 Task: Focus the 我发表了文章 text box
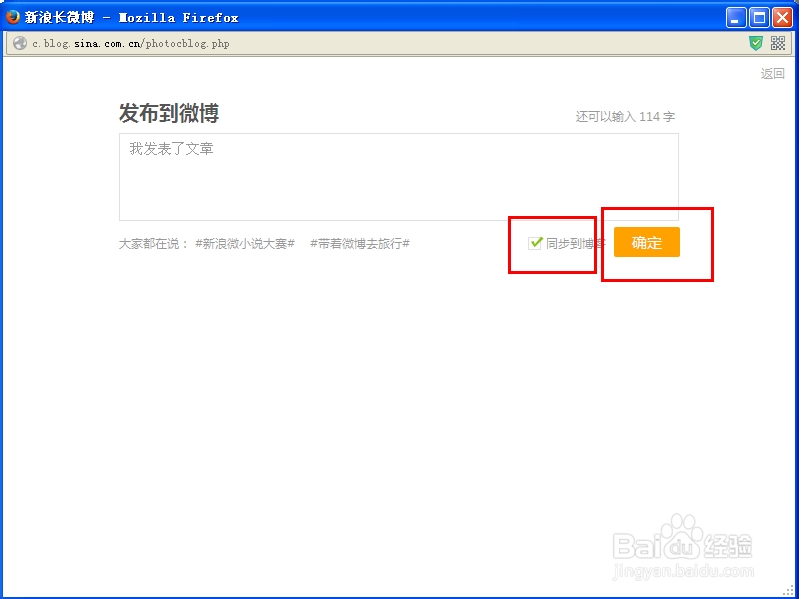click(x=398, y=177)
